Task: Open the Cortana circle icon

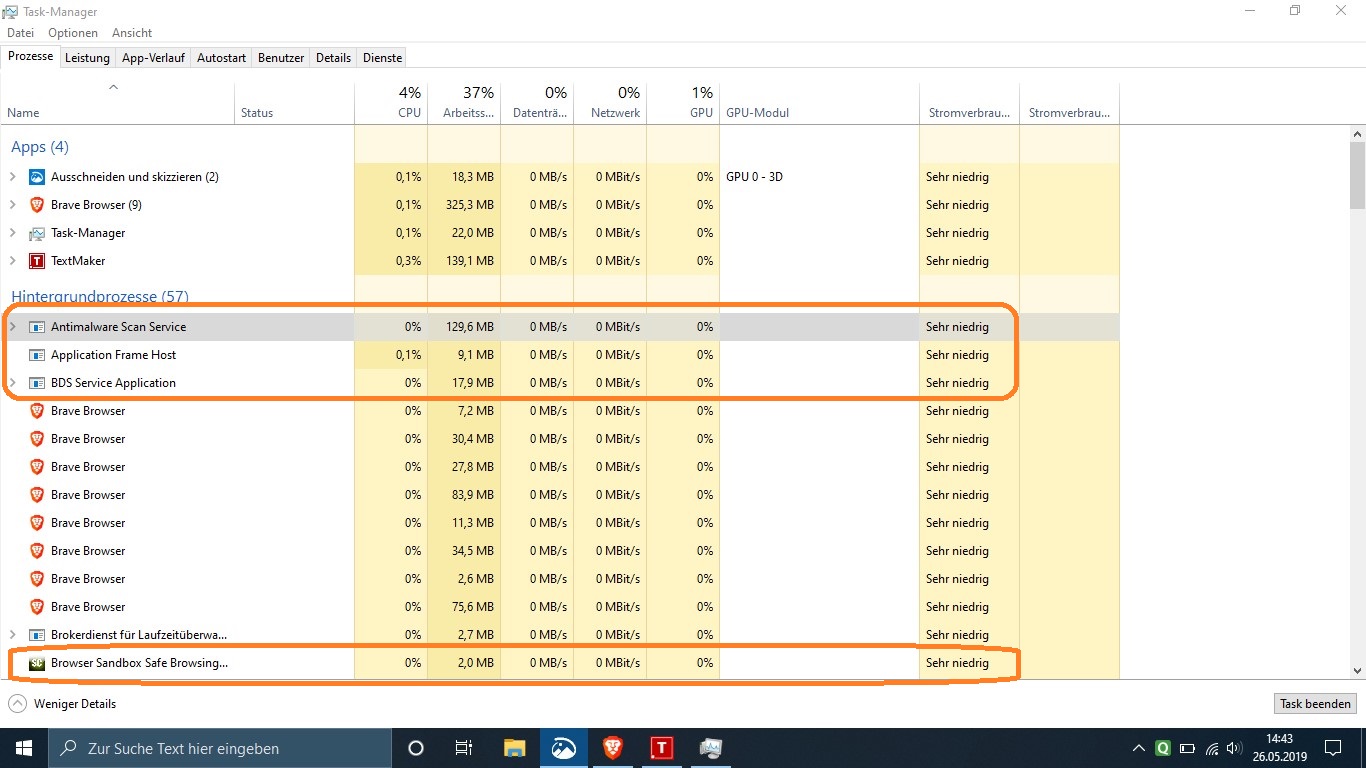Action: coord(416,747)
